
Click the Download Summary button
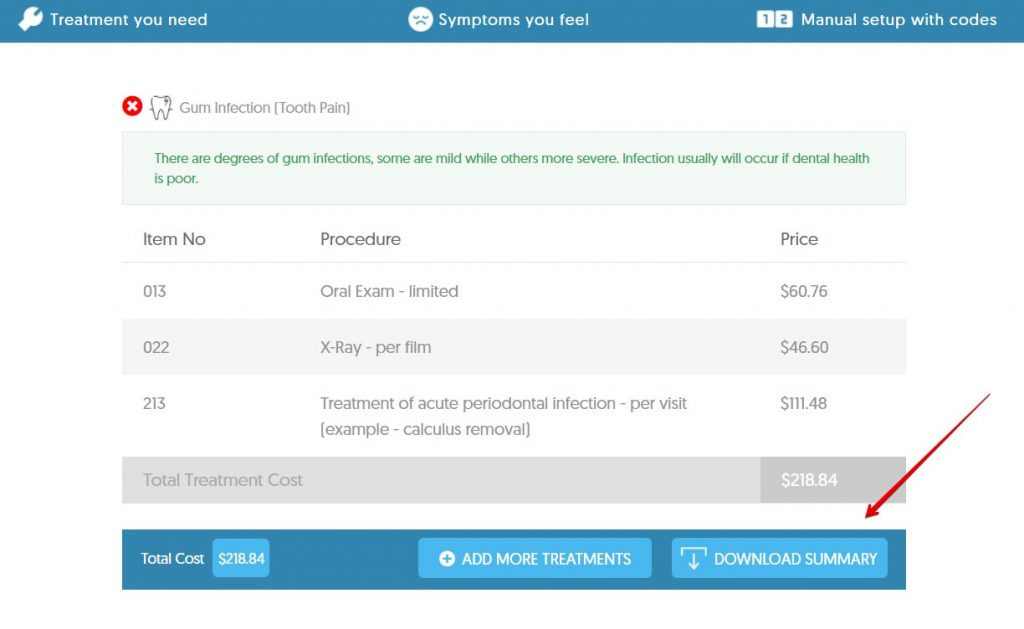coord(779,558)
